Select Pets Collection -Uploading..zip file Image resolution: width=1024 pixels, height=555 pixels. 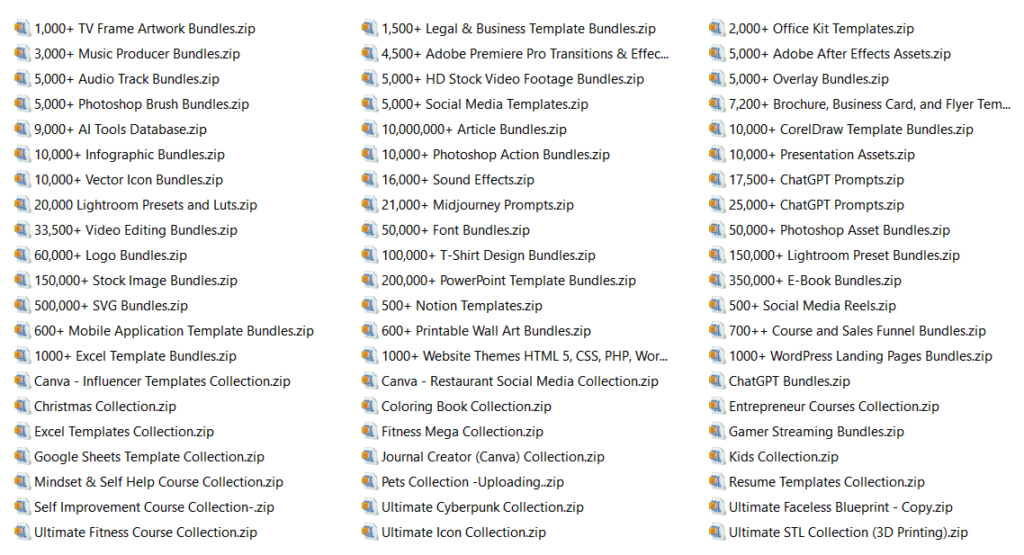point(472,482)
